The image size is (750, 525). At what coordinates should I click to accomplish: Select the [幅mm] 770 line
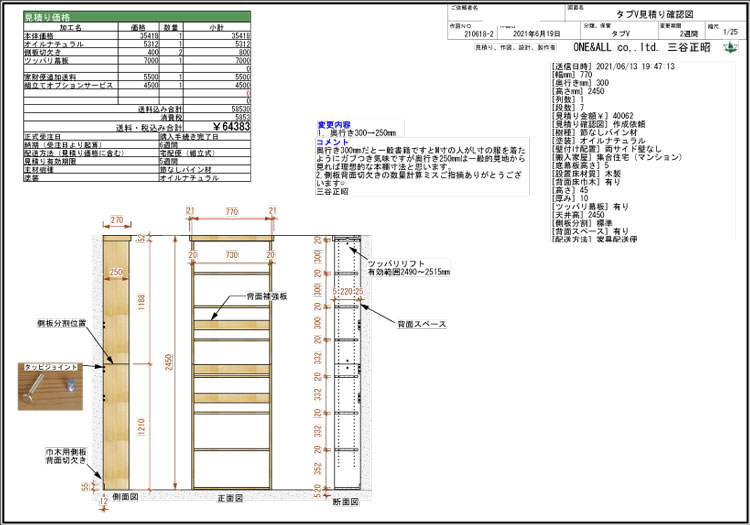tap(572, 75)
